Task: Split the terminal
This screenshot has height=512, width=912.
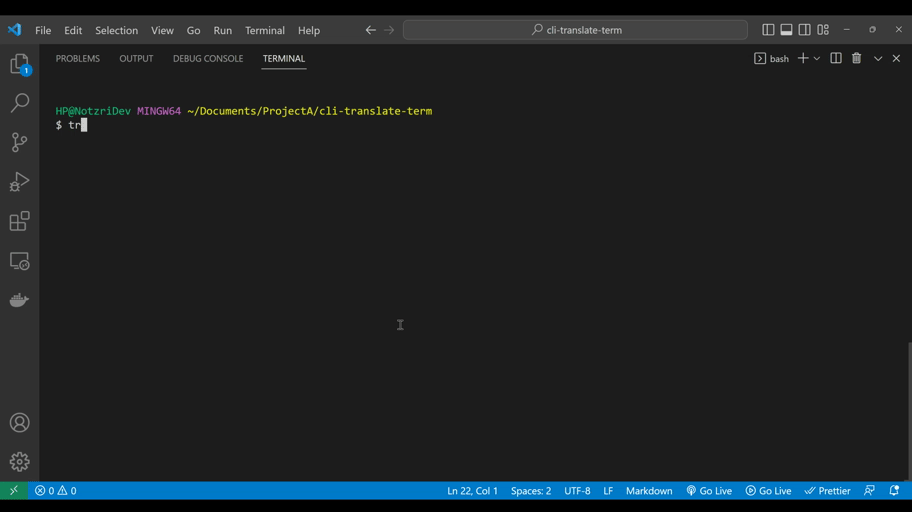Action: pyautogui.click(x=836, y=58)
